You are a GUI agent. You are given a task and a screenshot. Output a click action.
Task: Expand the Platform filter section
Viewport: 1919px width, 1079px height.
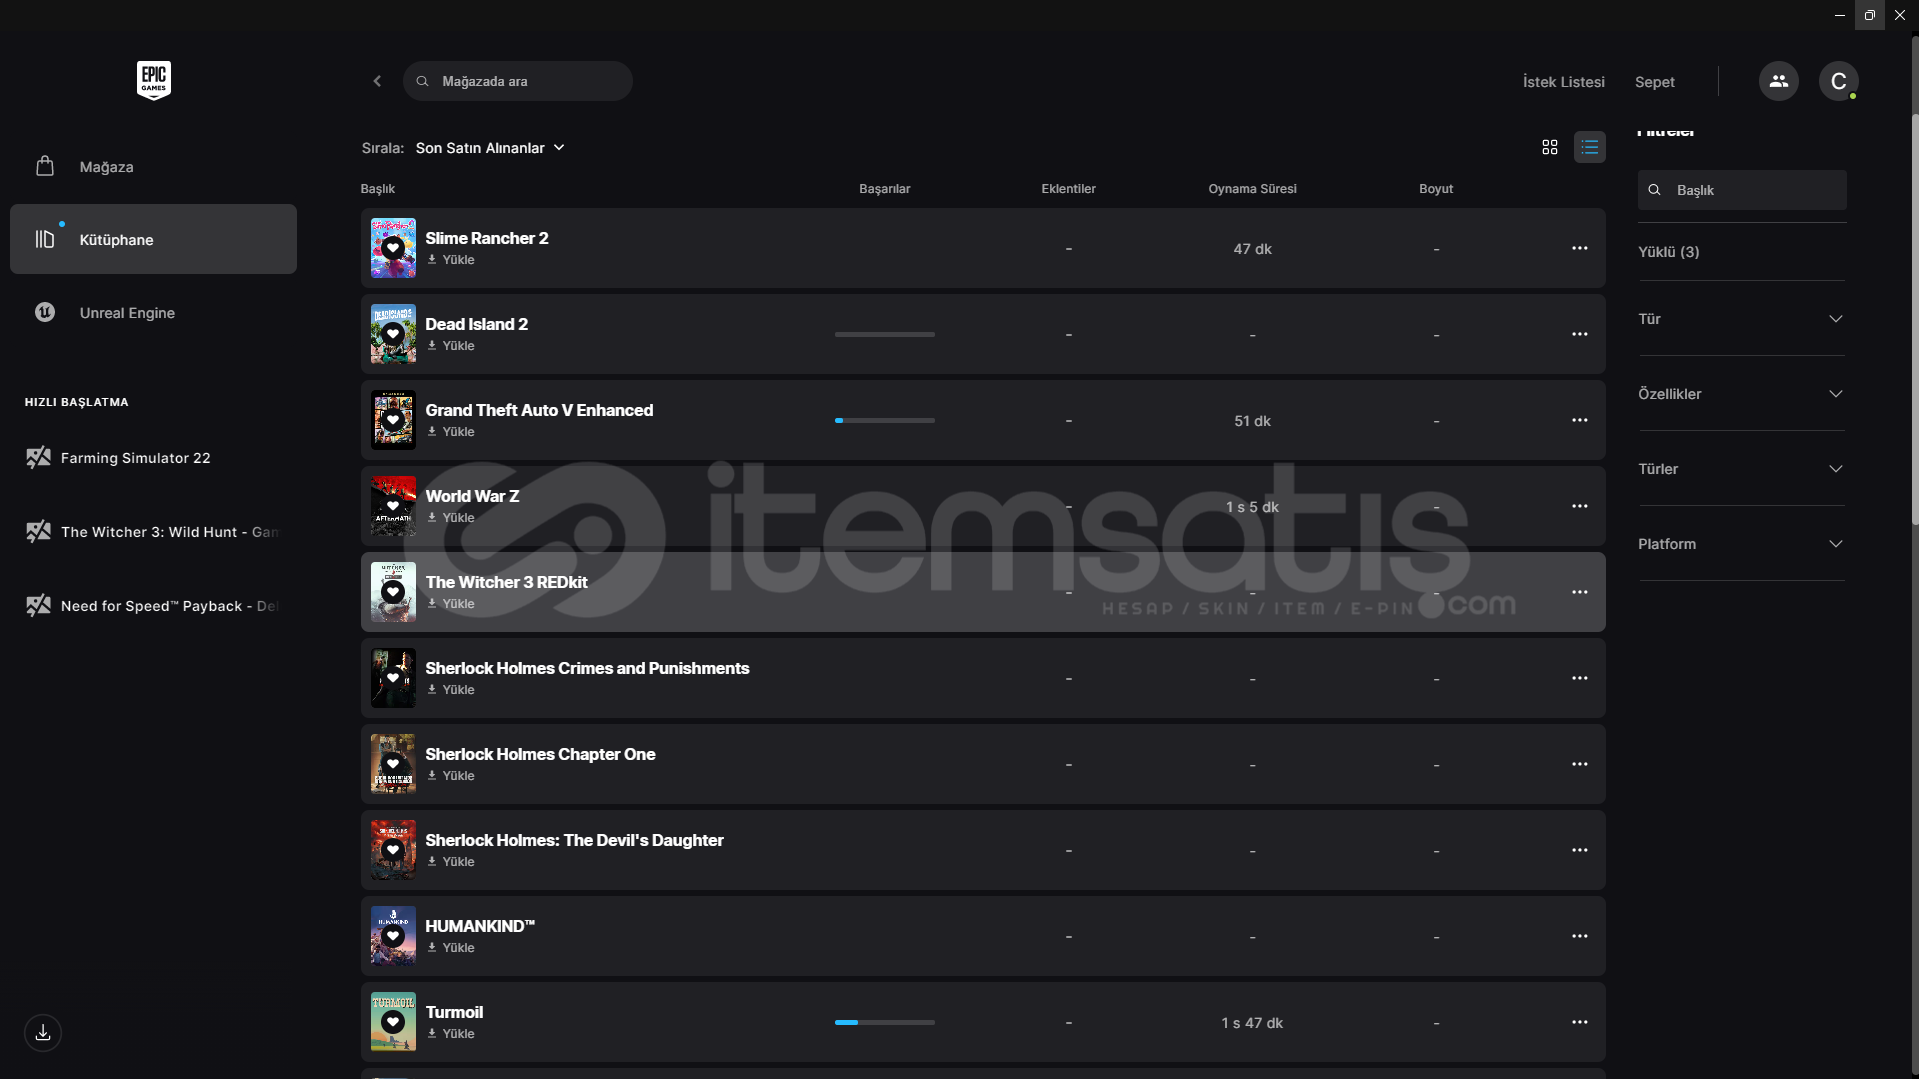point(1741,544)
